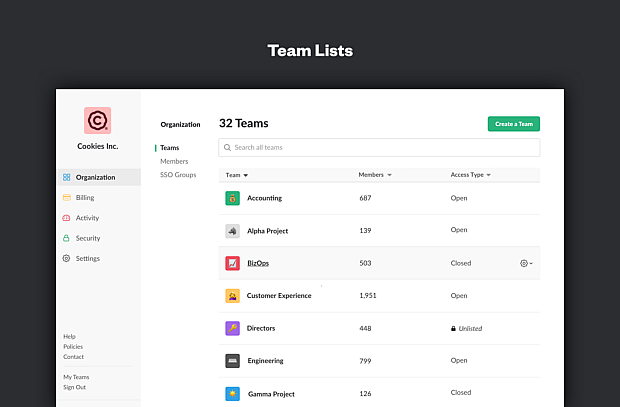The image size is (620, 407).
Task: Click the Engineering team icon
Action: point(232,361)
